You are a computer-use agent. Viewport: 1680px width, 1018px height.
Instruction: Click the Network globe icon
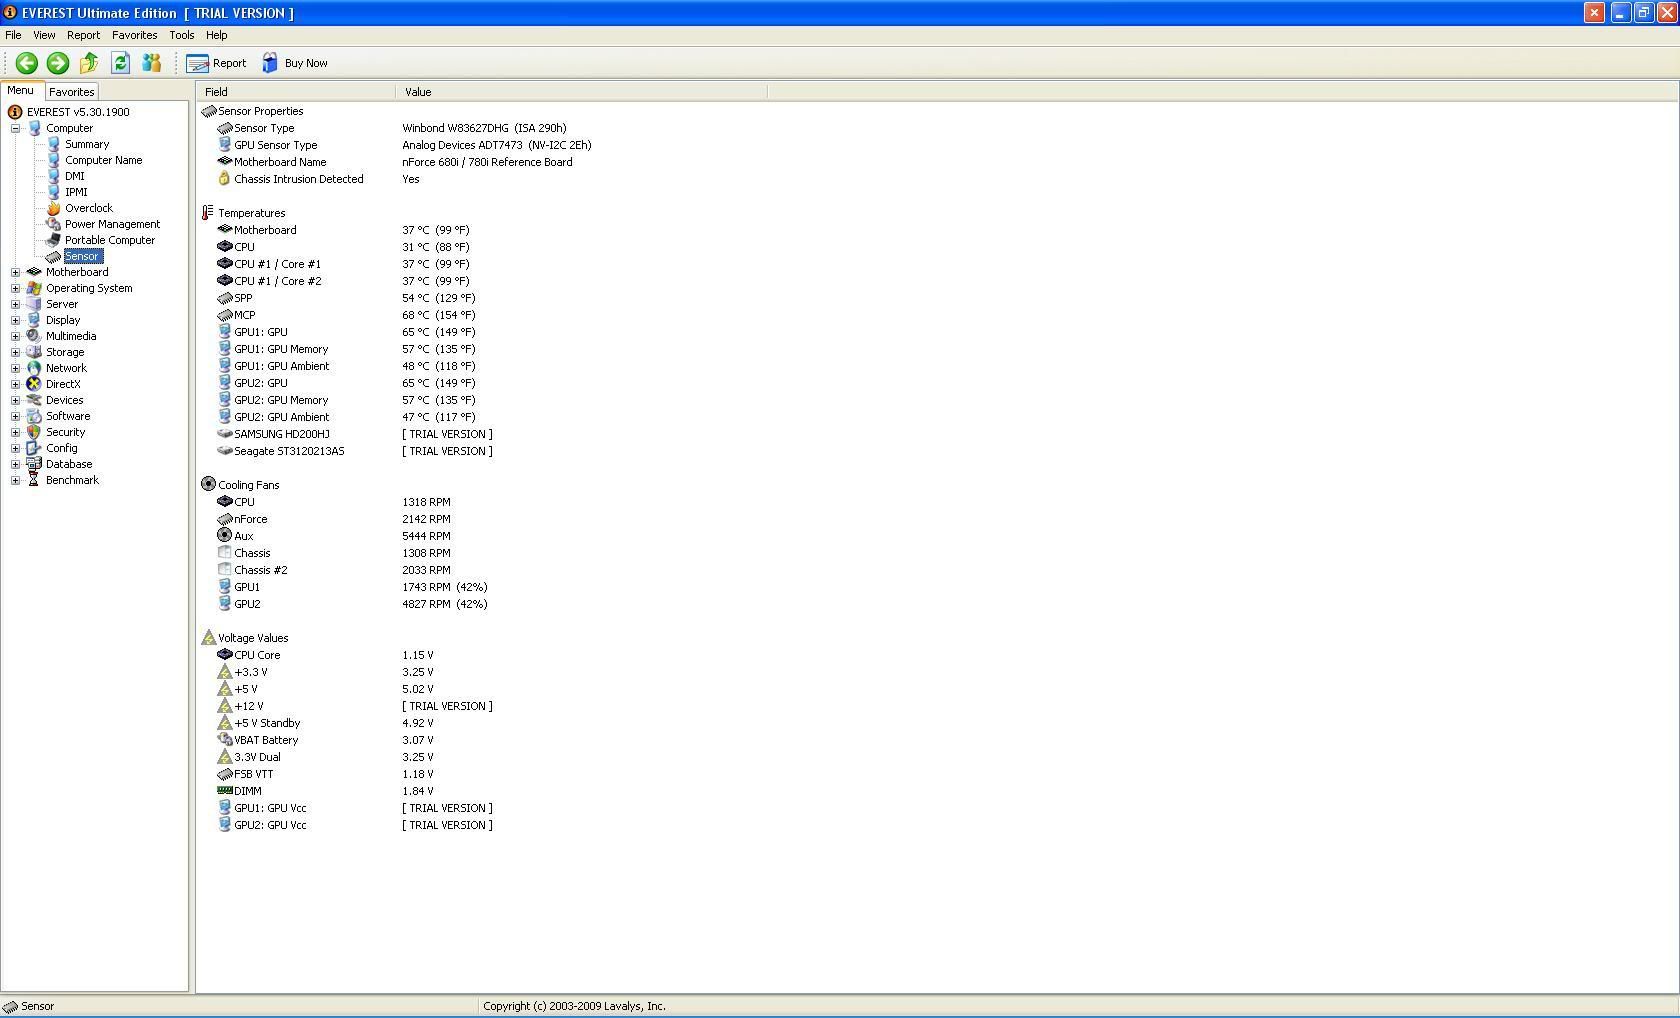(34, 368)
